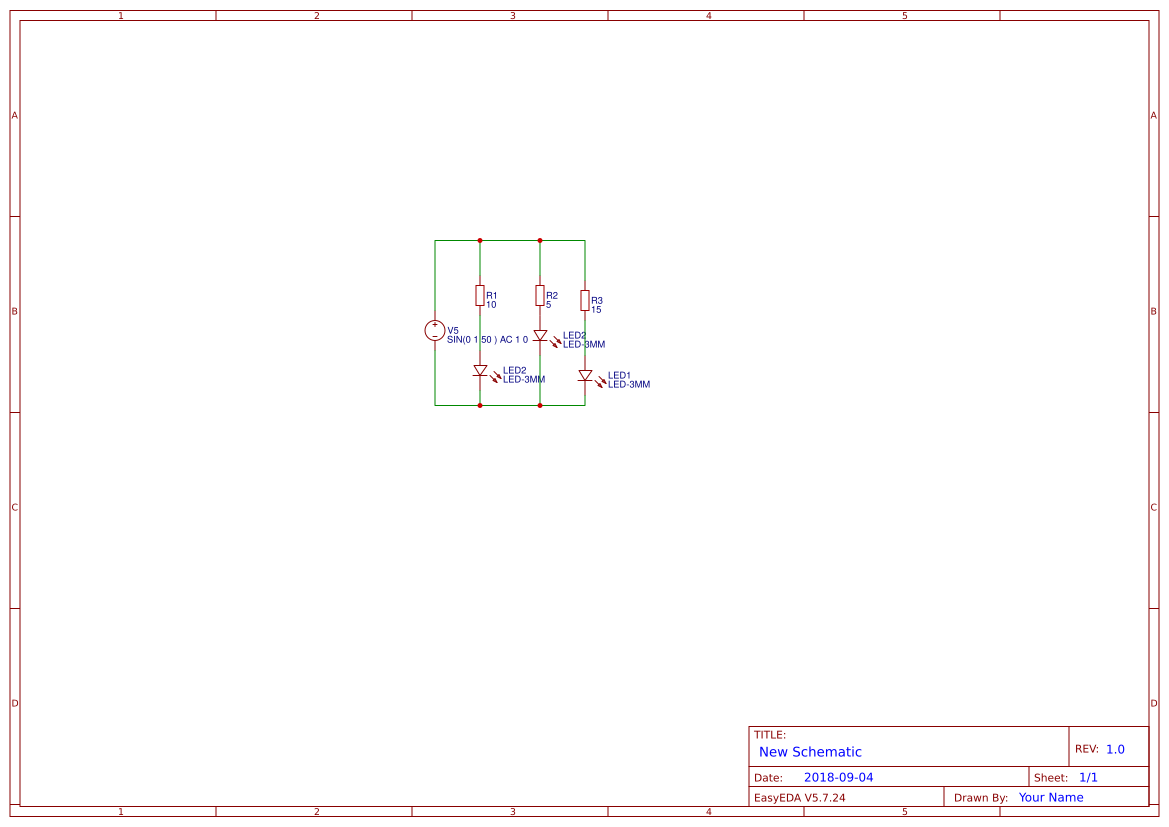Click the 'SIN(0 1 50 ) AC 1 0' value text
Screen dimensions: 1169x827
pyautogui.click(x=488, y=340)
